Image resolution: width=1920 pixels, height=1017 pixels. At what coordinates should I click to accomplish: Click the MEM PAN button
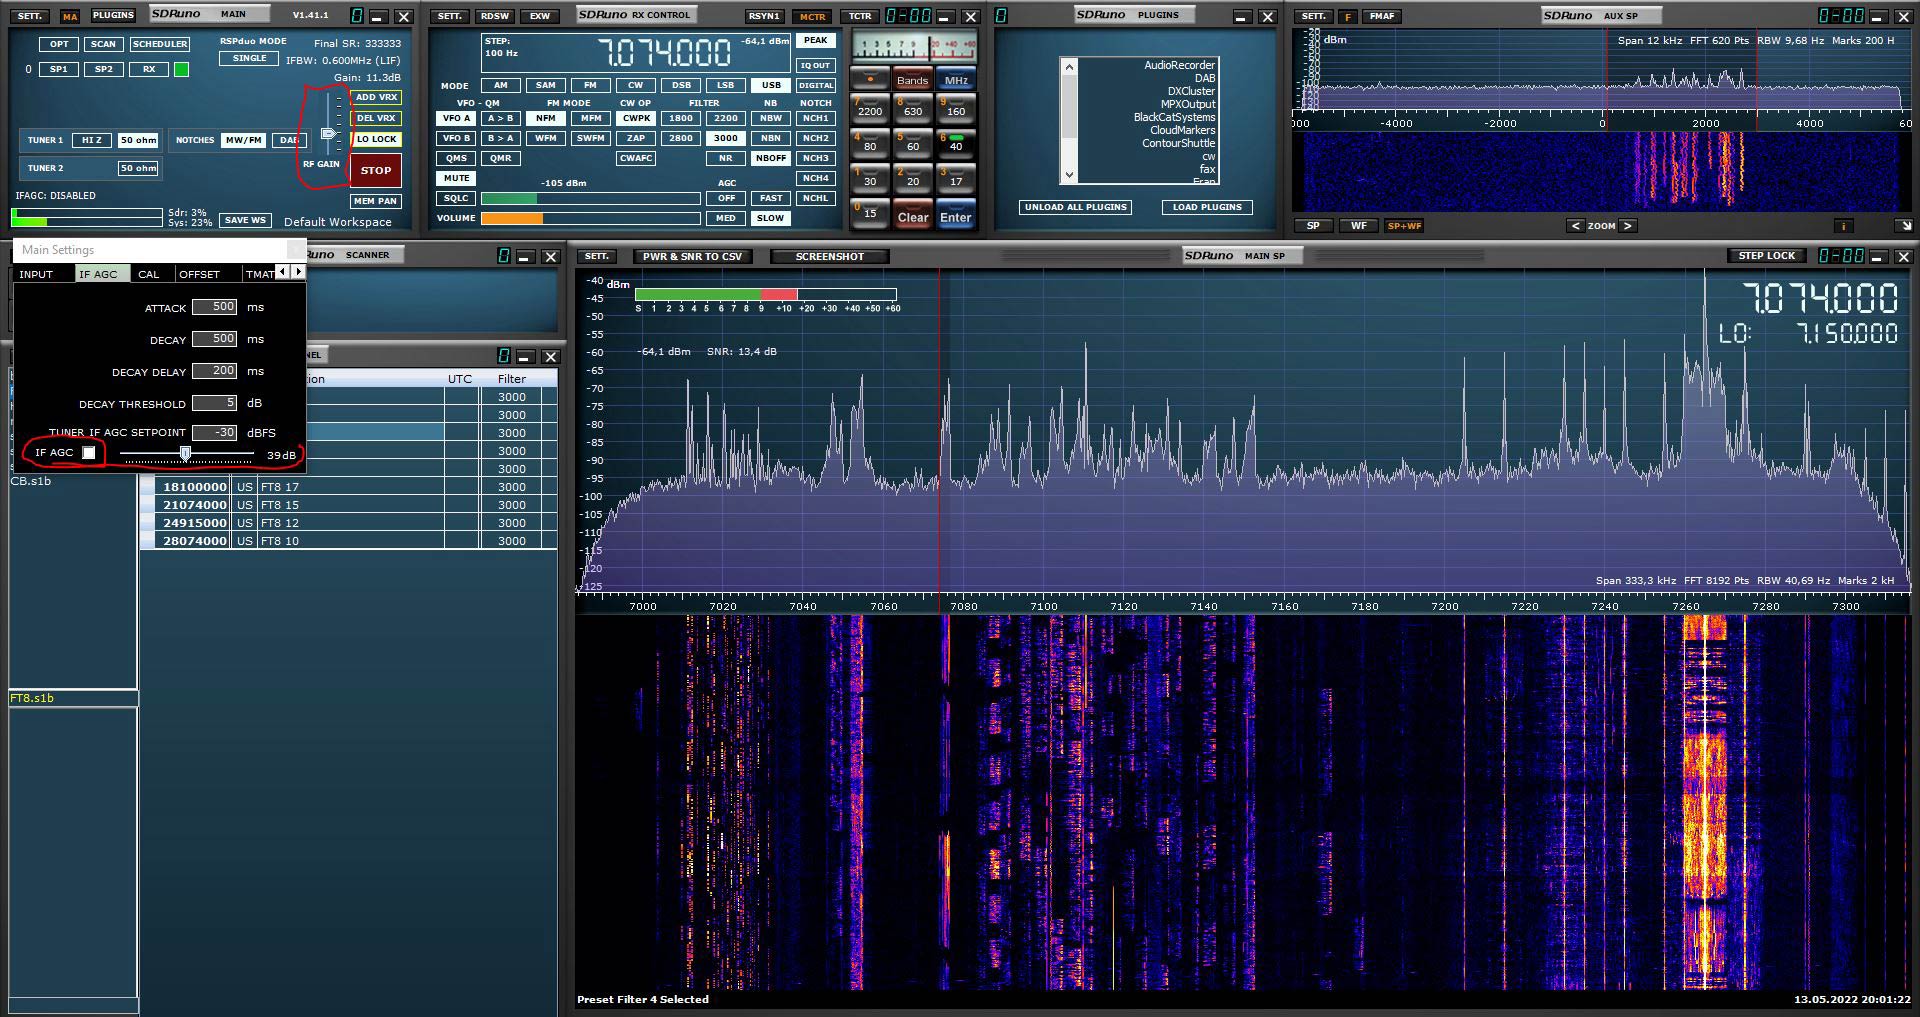376,201
